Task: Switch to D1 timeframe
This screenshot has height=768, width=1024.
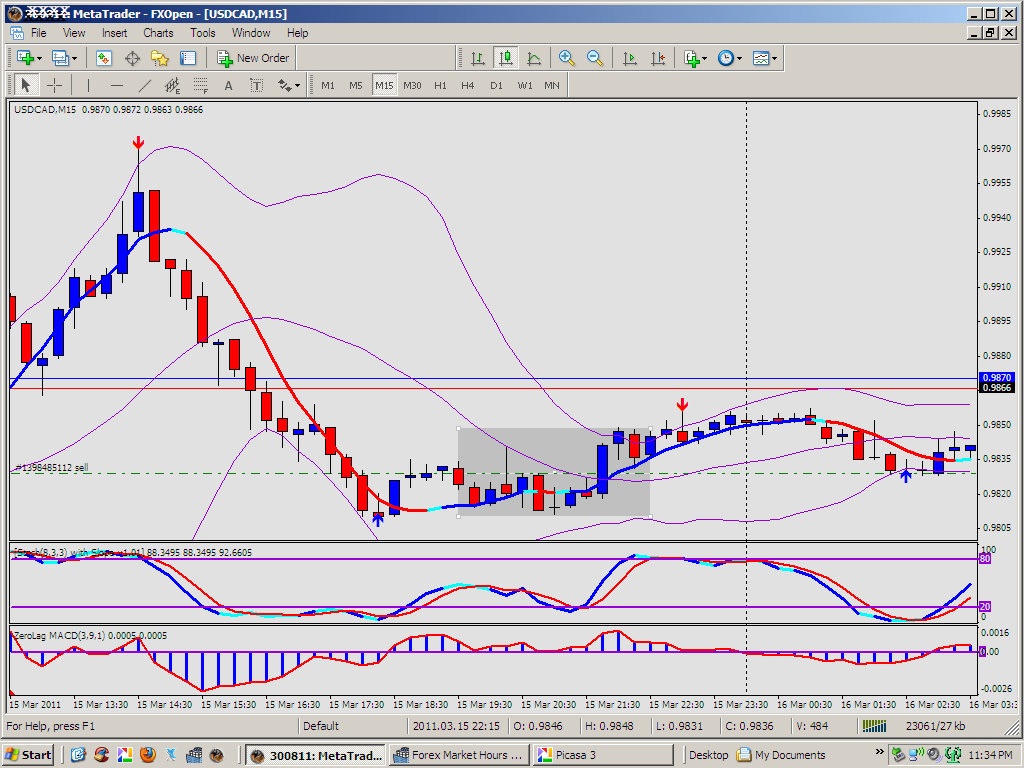Action: coord(496,85)
